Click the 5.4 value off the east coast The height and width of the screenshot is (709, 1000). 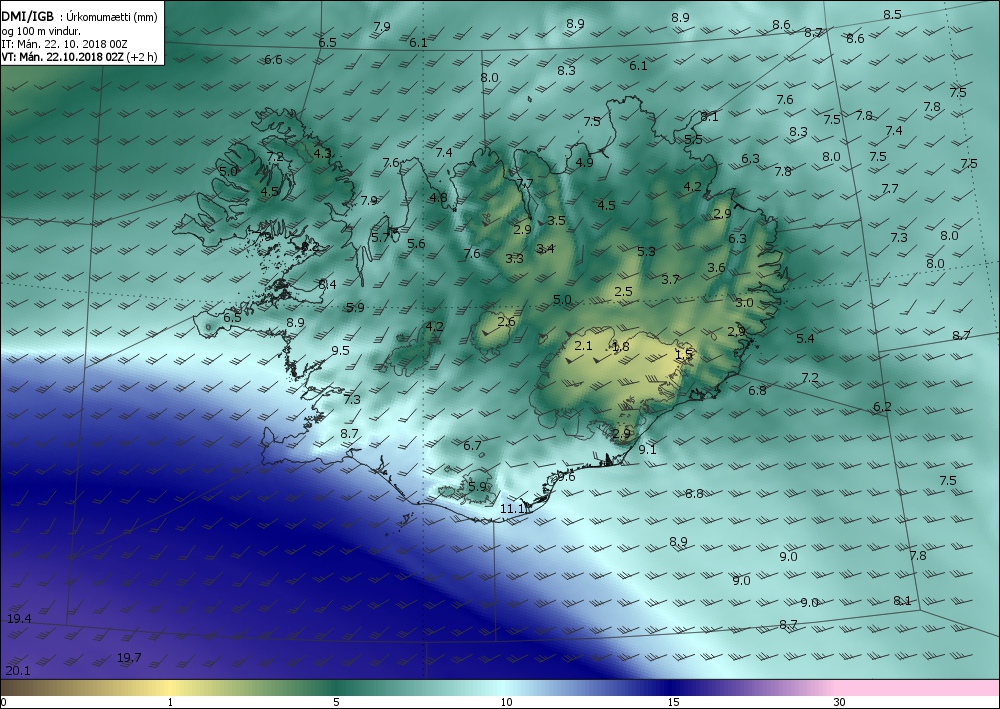[x=805, y=339]
